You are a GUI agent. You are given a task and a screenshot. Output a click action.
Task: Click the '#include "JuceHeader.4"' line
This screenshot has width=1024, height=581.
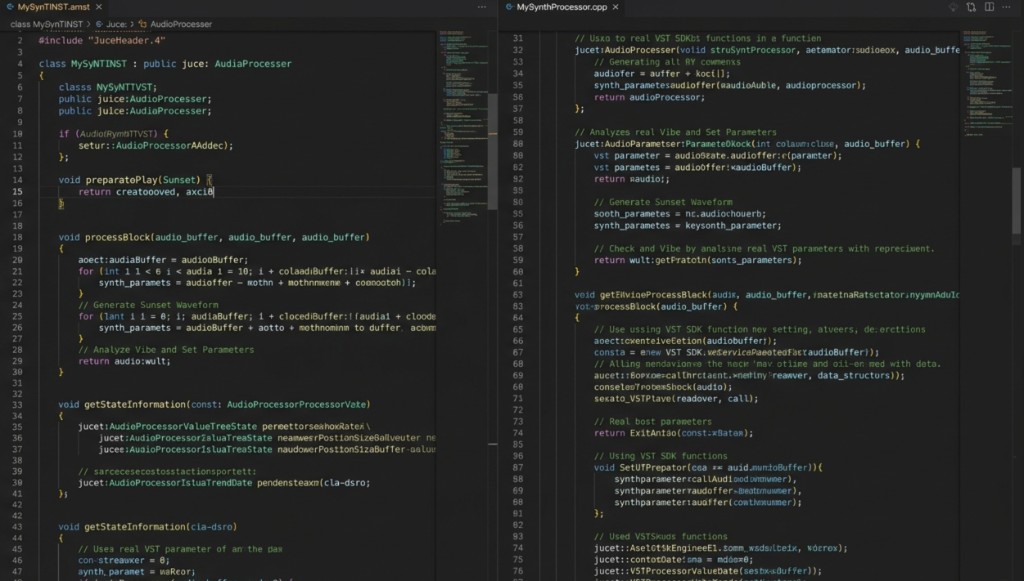[x=102, y=40]
